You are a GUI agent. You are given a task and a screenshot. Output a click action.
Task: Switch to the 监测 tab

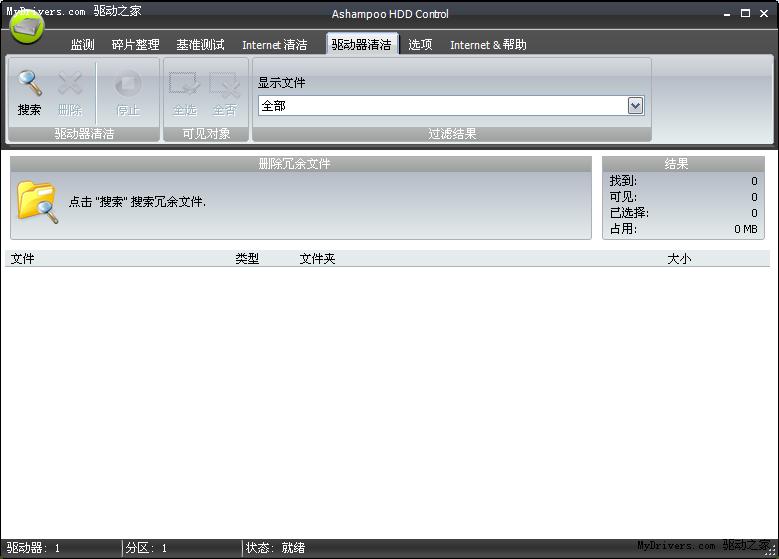[82, 45]
